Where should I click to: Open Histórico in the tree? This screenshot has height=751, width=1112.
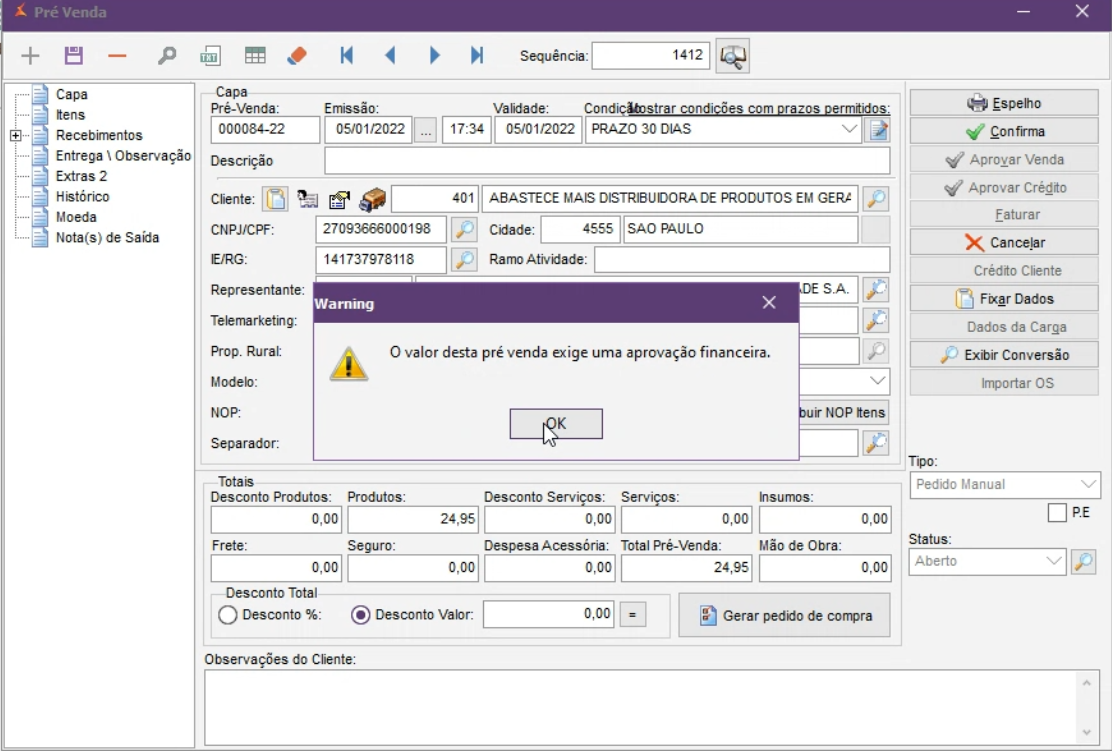point(82,196)
